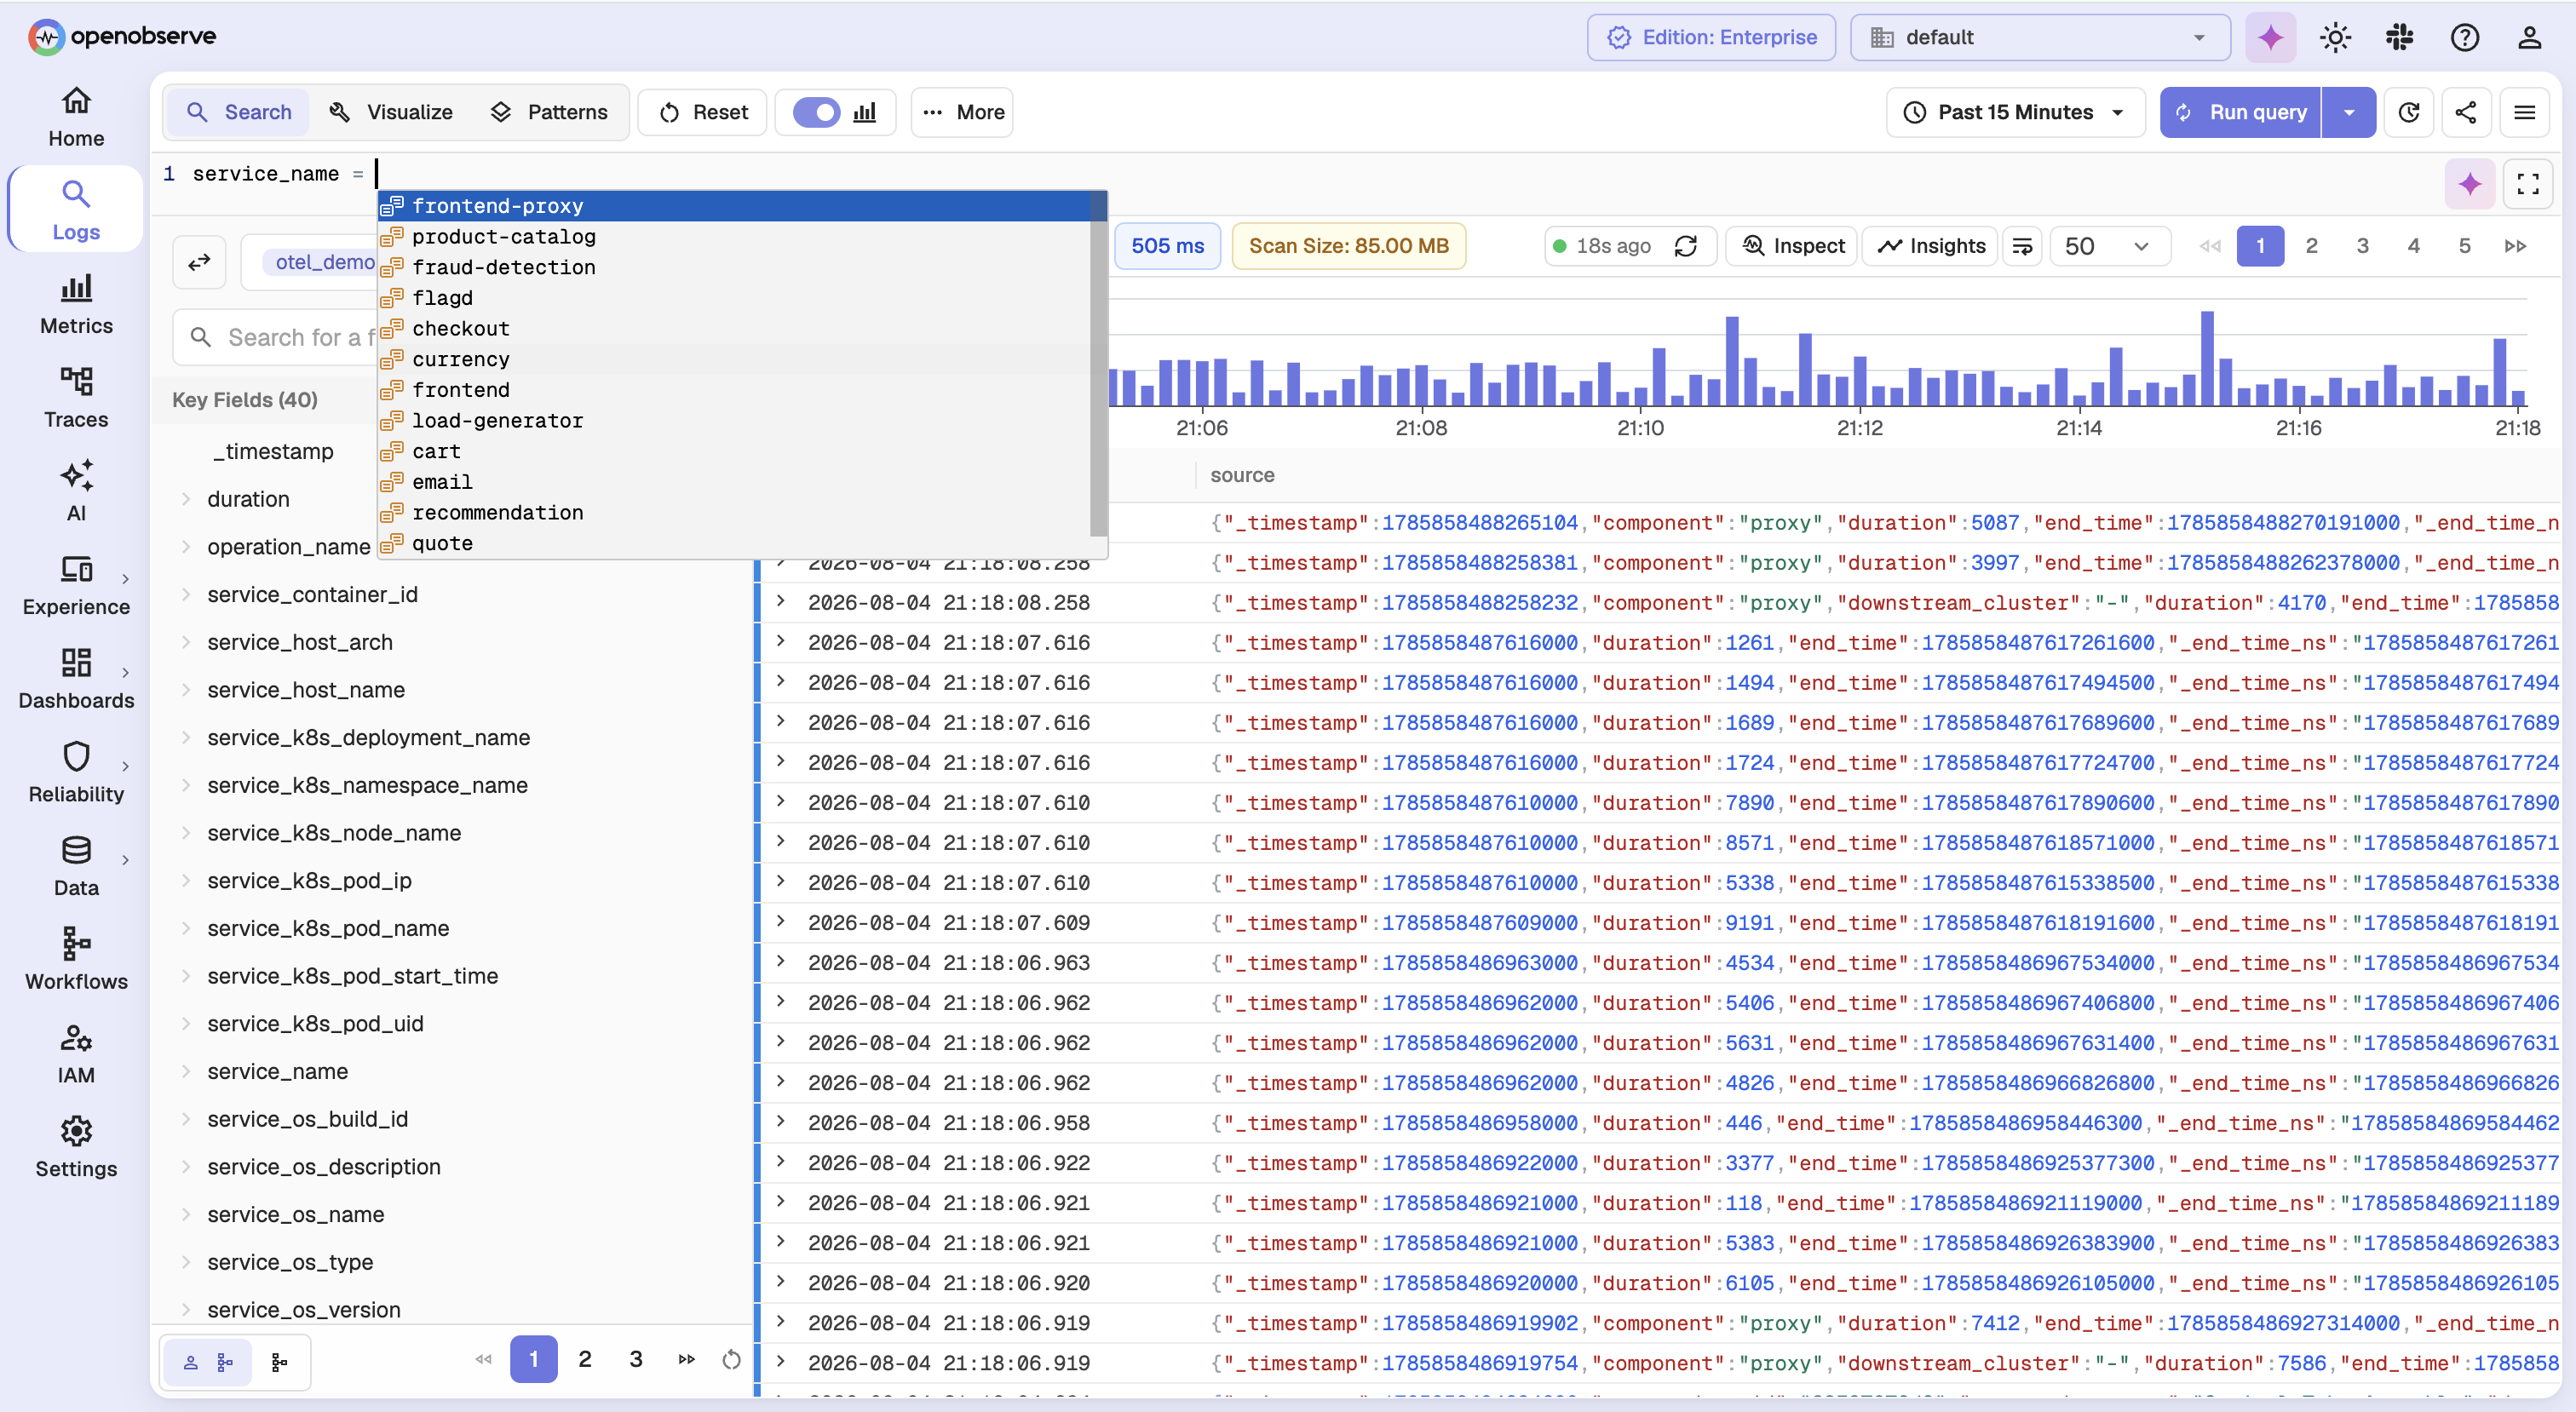Go to field list page 2
Screen dimensions: 2576x1412
[585, 1359]
